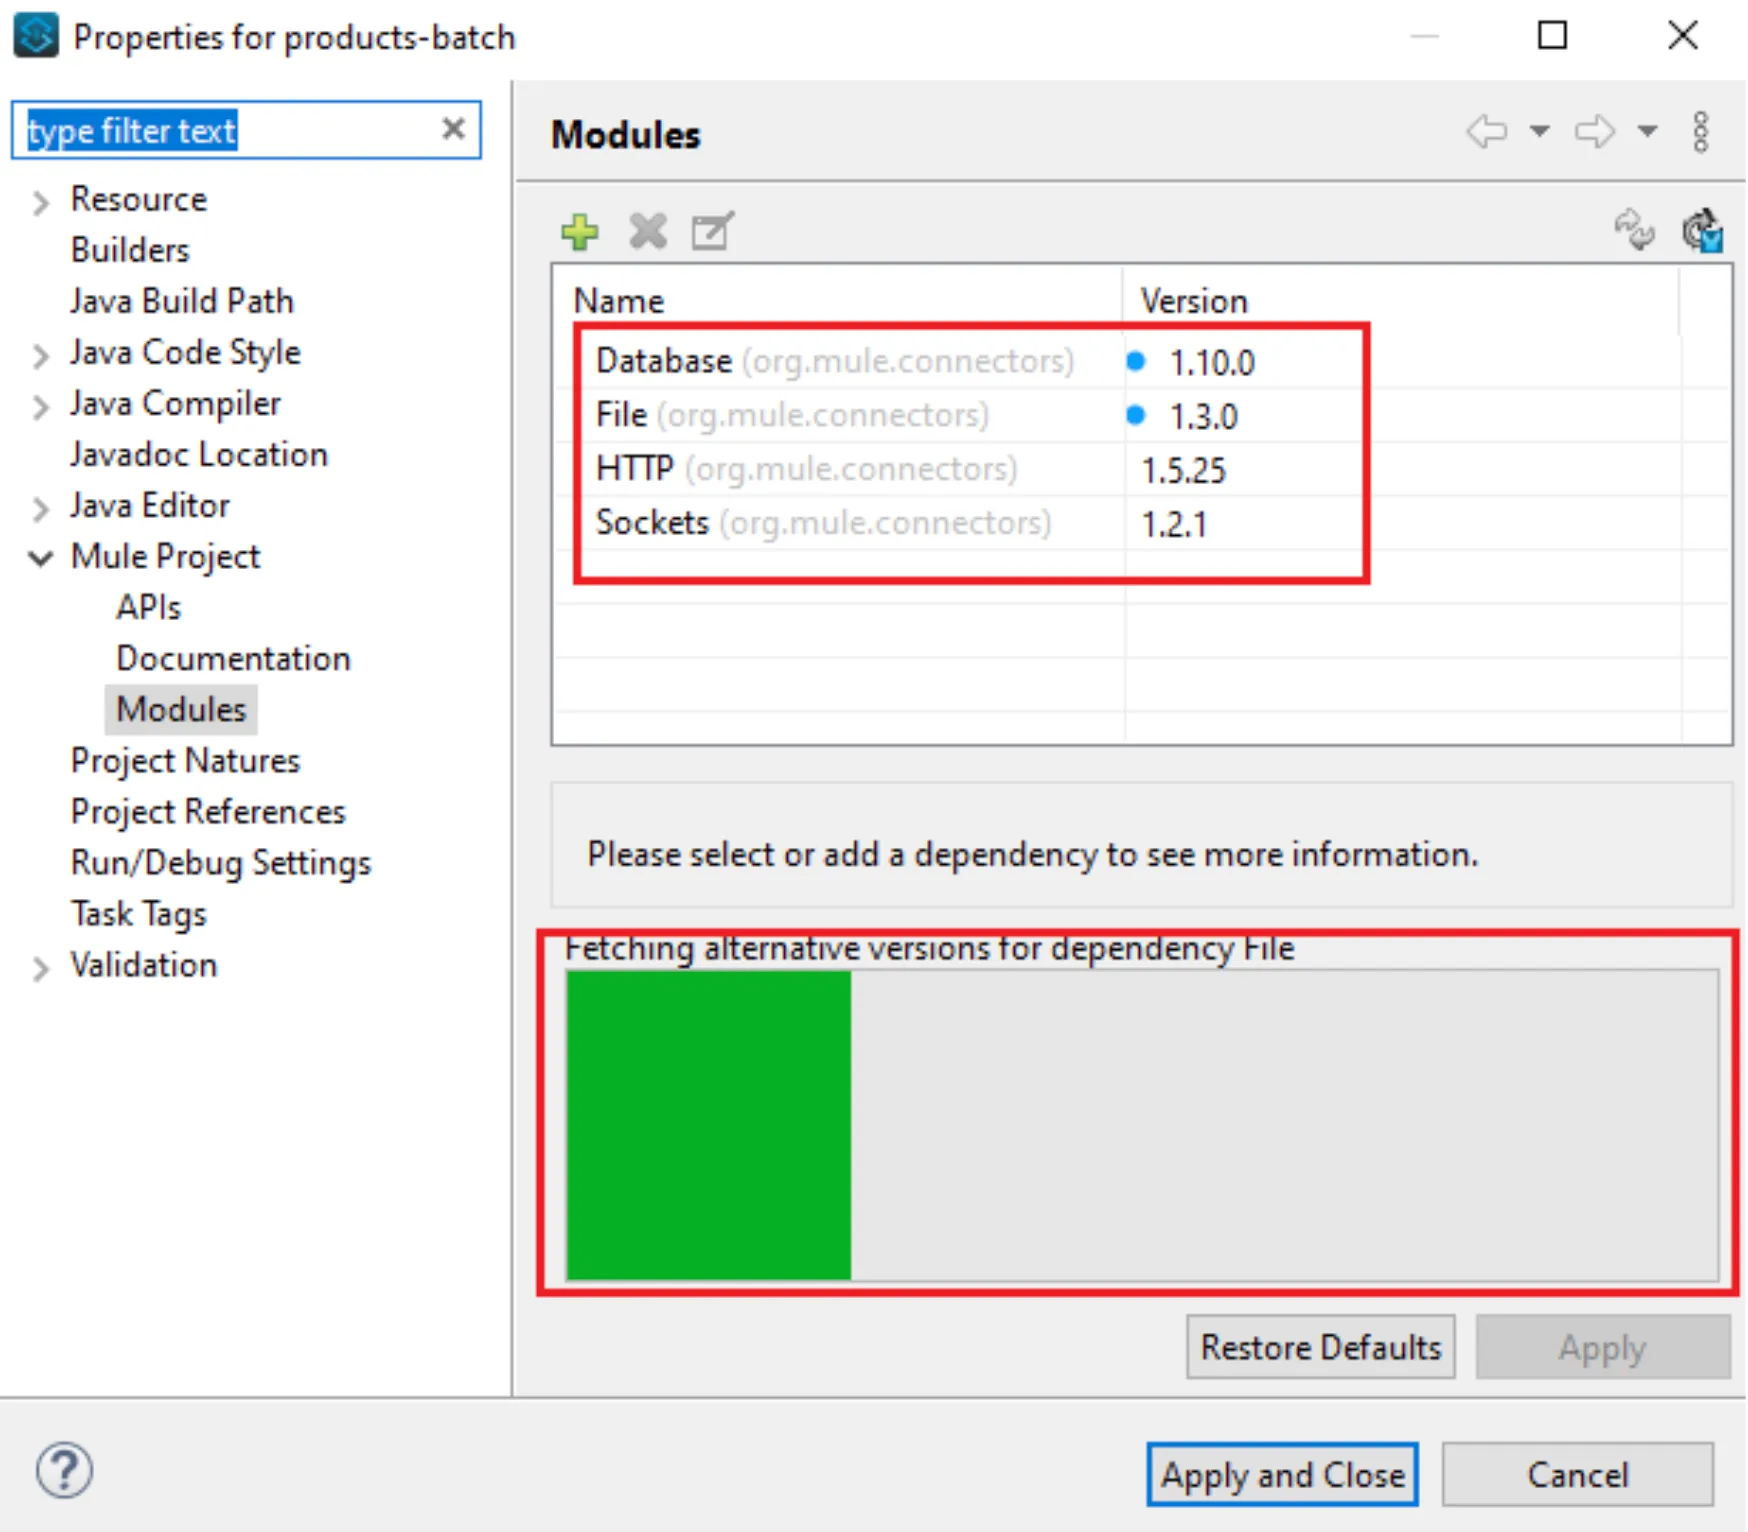
Task: Focus the type filter text field
Action: coord(246,130)
